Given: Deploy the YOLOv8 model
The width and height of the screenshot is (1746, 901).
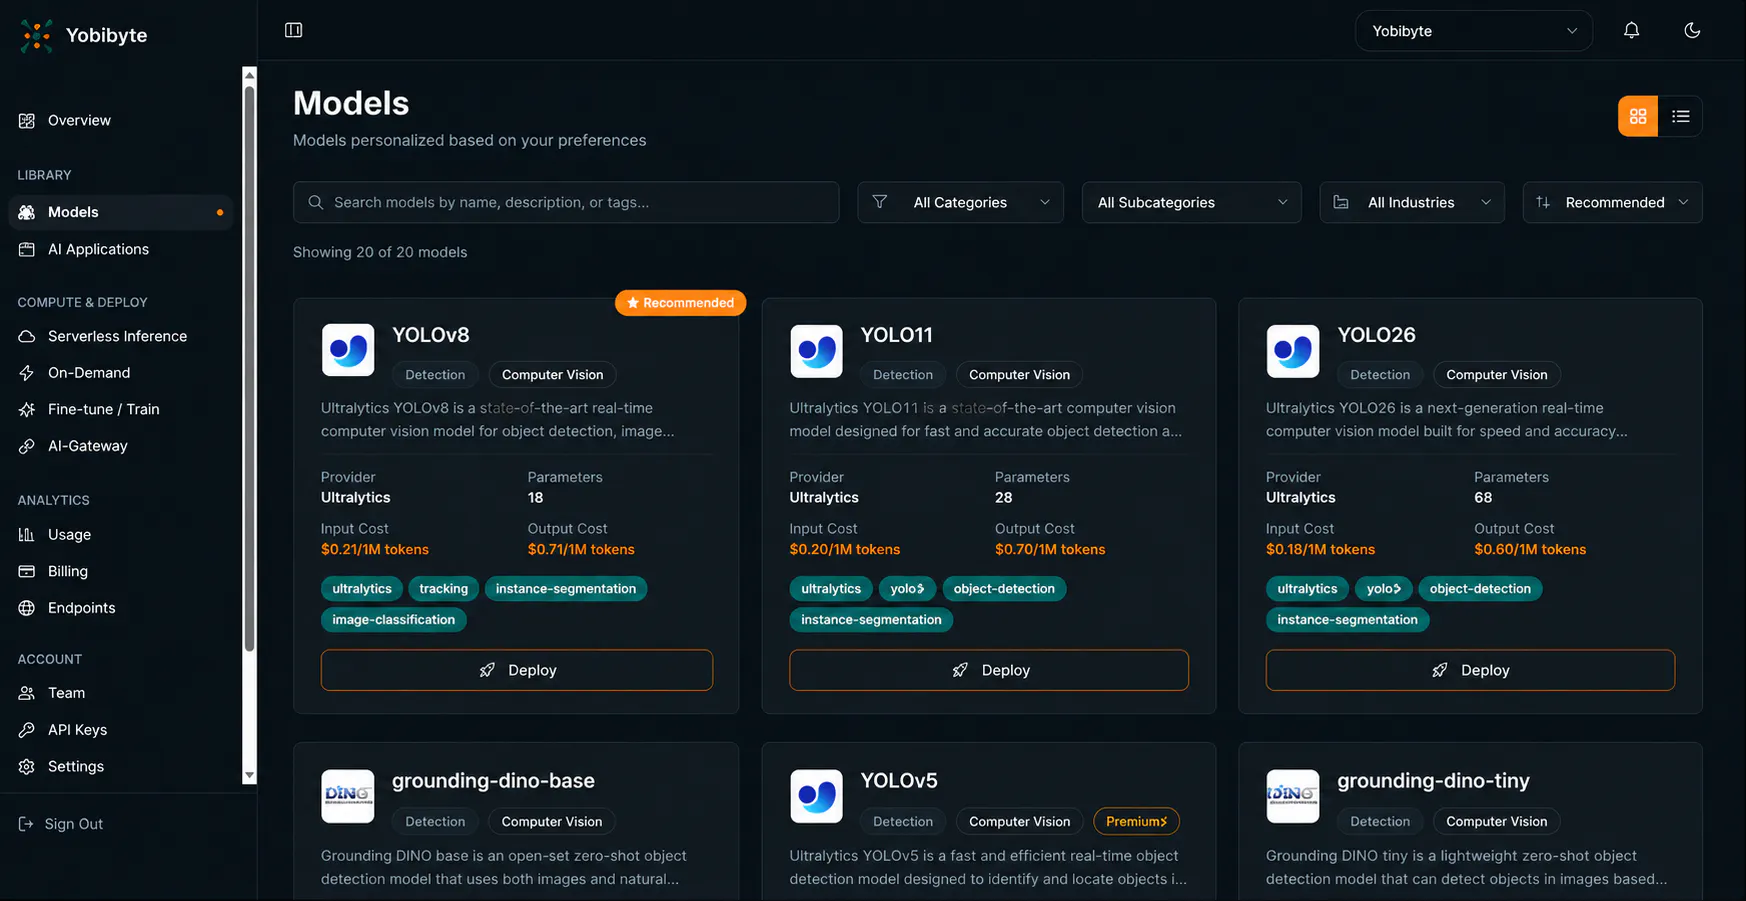Looking at the screenshot, I should [x=517, y=670].
